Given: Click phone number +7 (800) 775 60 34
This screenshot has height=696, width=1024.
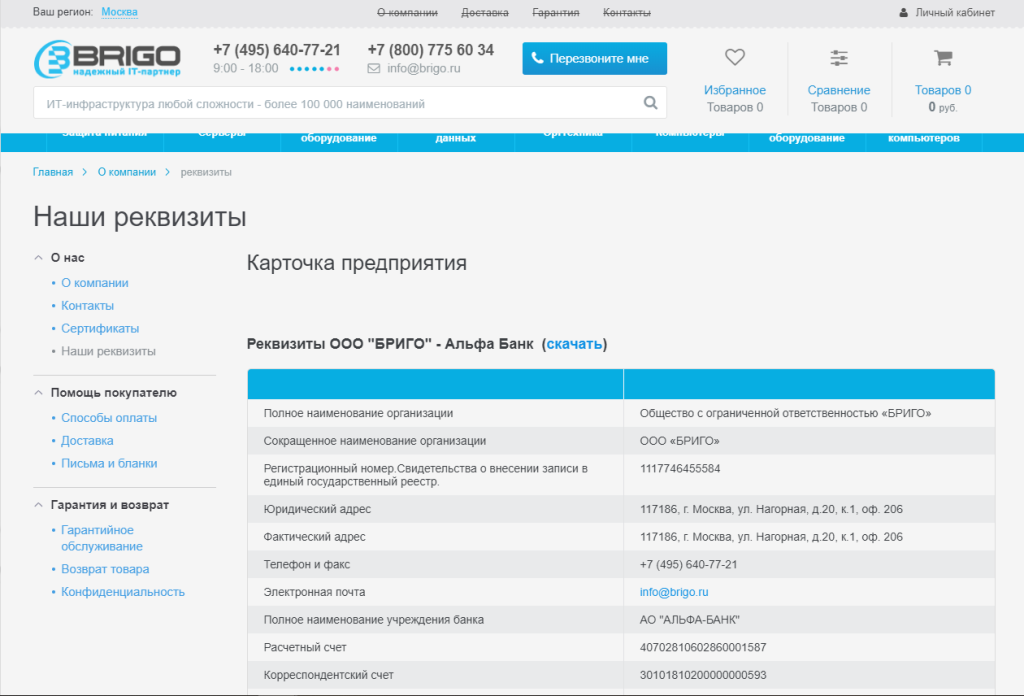Looking at the screenshot, I should [430, 50].
